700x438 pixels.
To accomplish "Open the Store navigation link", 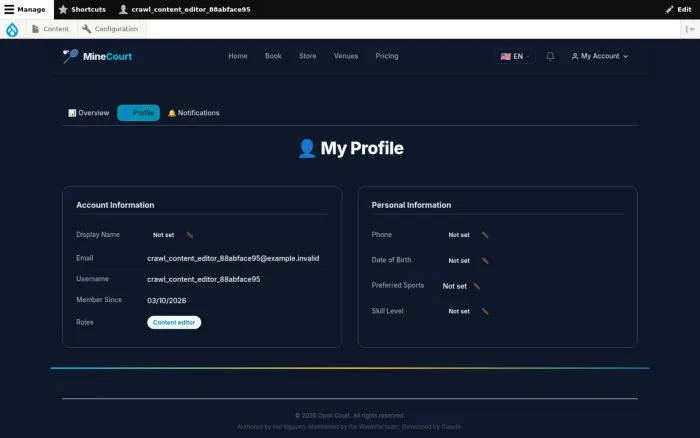I will (308, 56).
